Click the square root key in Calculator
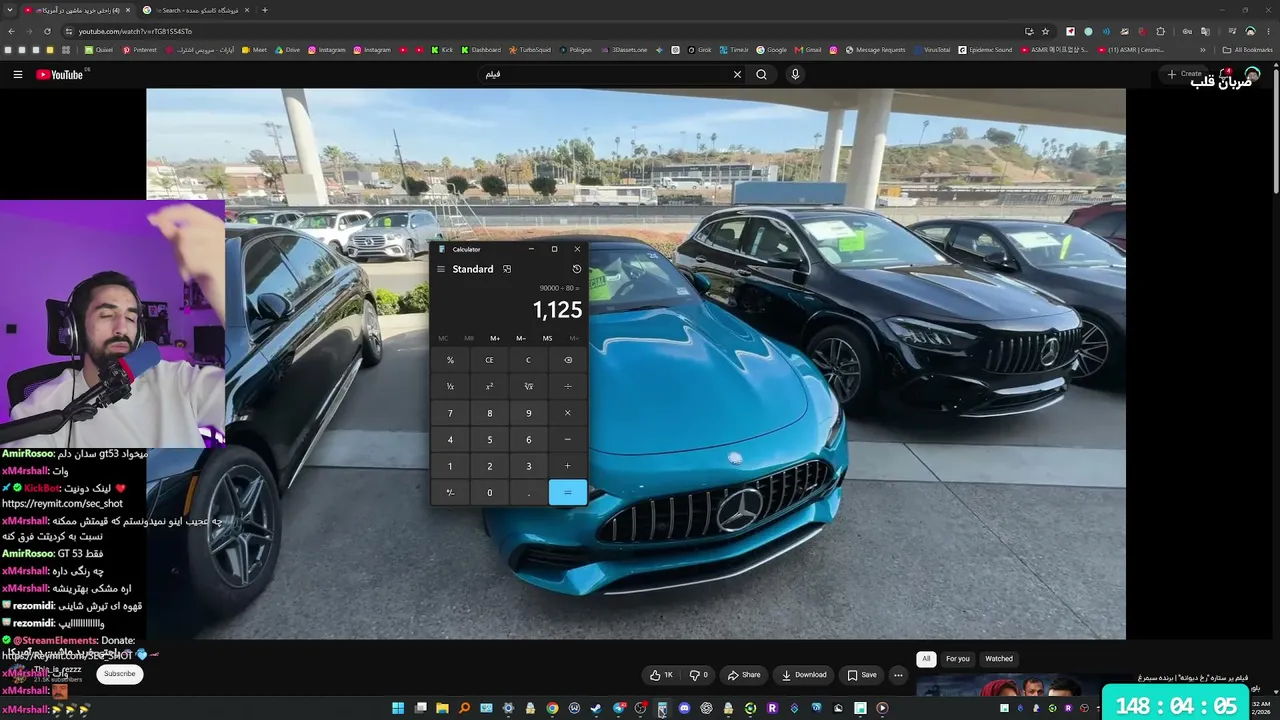This screenshot has height=720, width=1280. (x=528, y=386)
